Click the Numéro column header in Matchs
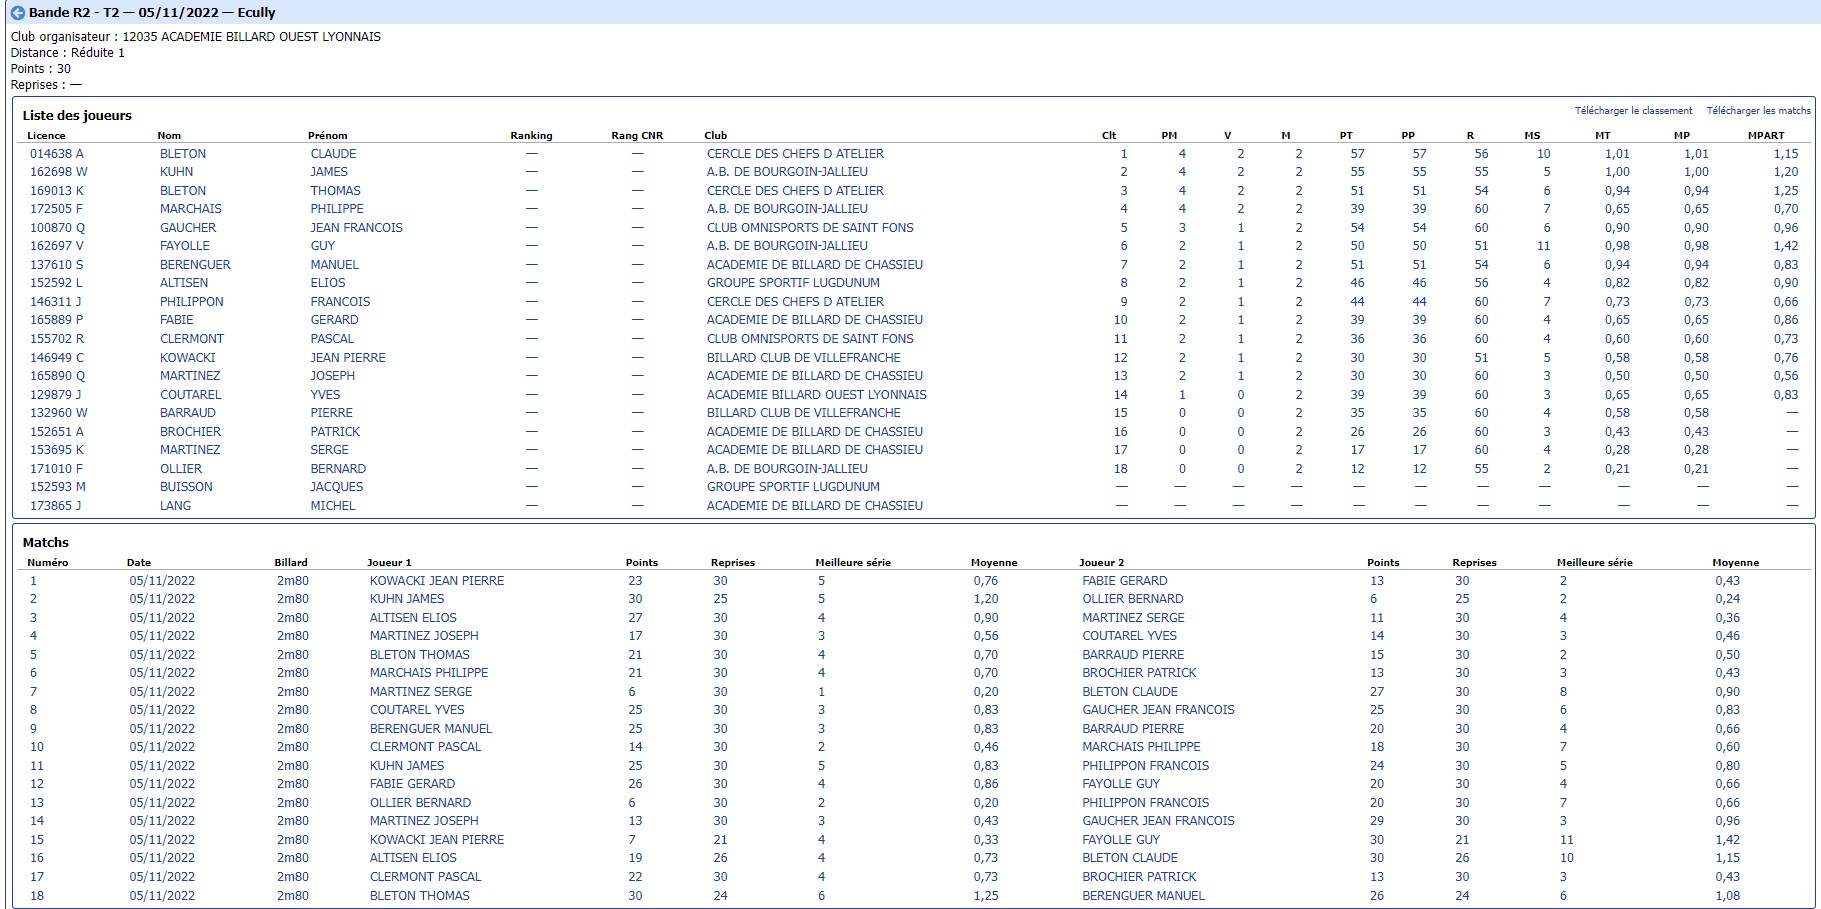 tap(48, 563)
